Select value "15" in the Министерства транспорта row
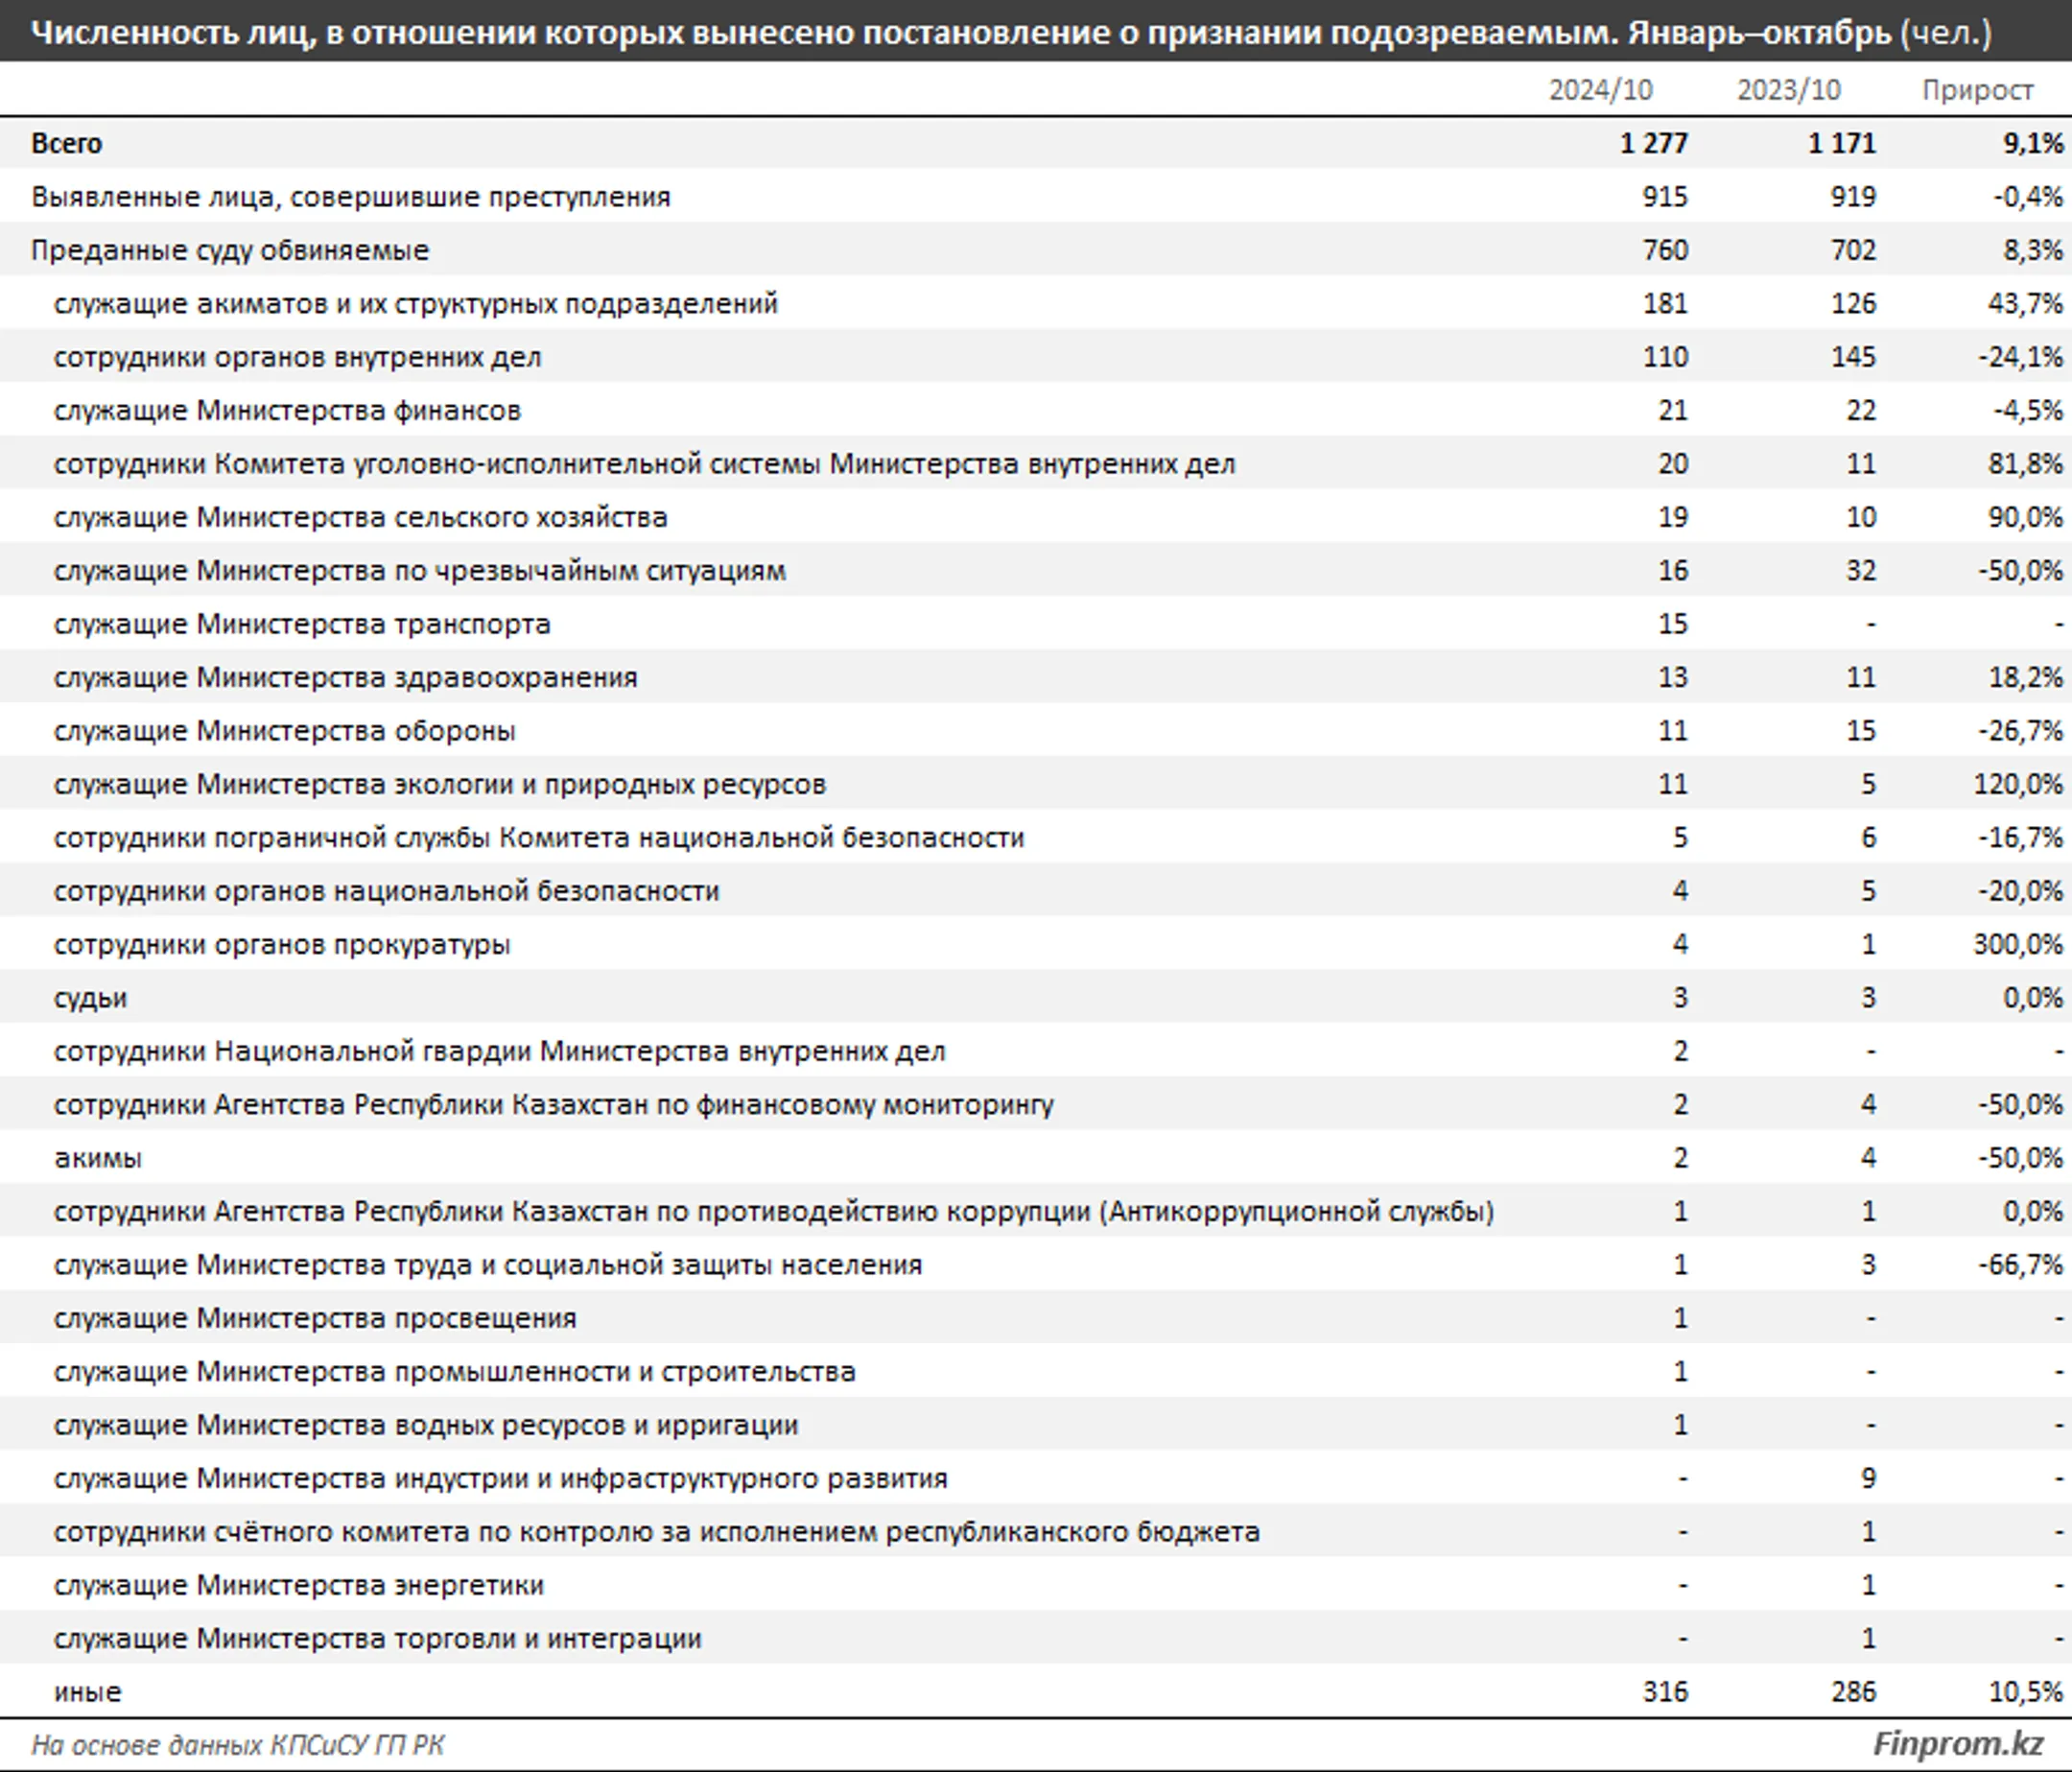 point(1673,624)
